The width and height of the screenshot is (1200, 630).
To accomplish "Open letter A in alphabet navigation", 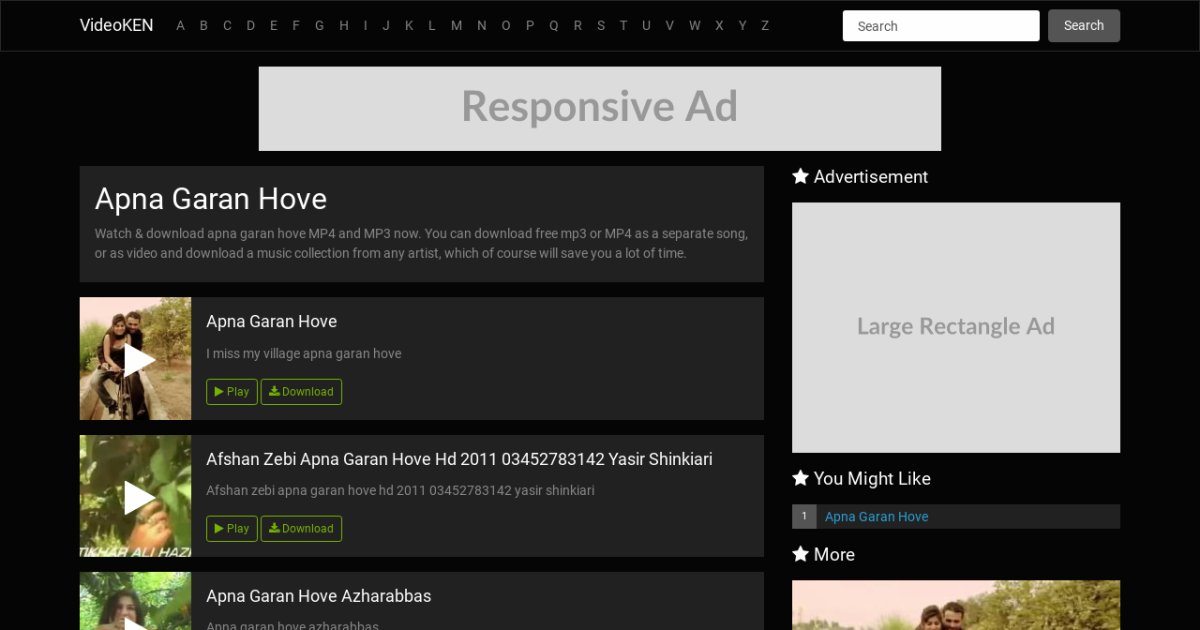I will tap(180, 26).
